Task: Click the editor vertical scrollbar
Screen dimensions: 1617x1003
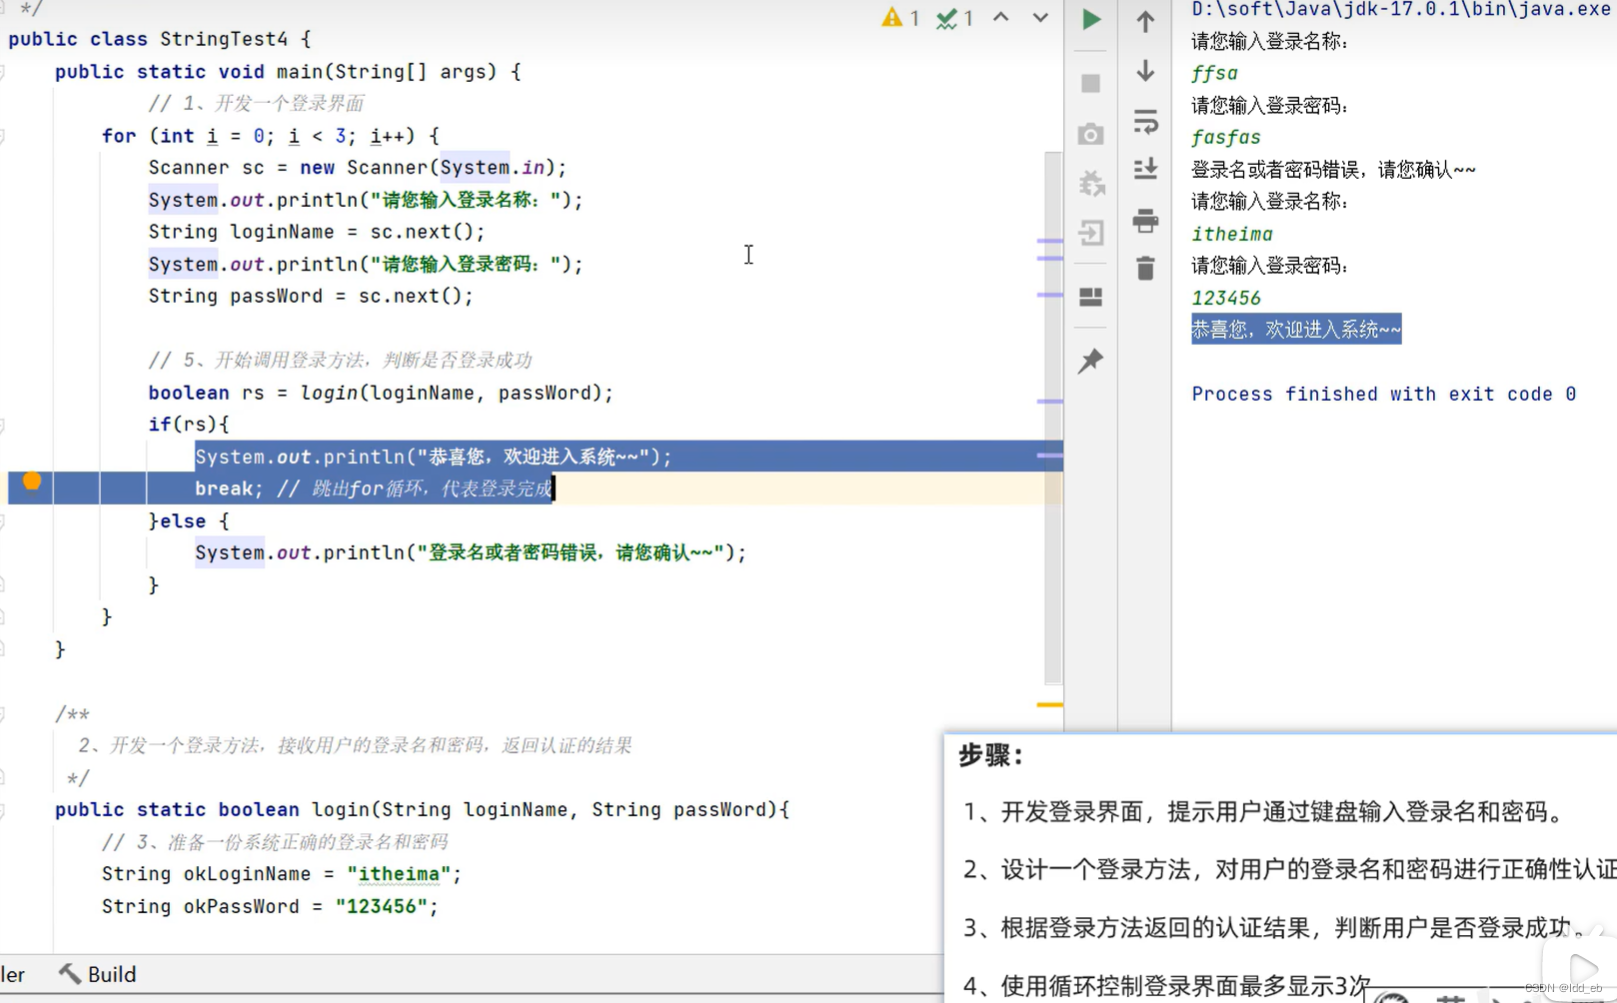Action: (1052, 418)
